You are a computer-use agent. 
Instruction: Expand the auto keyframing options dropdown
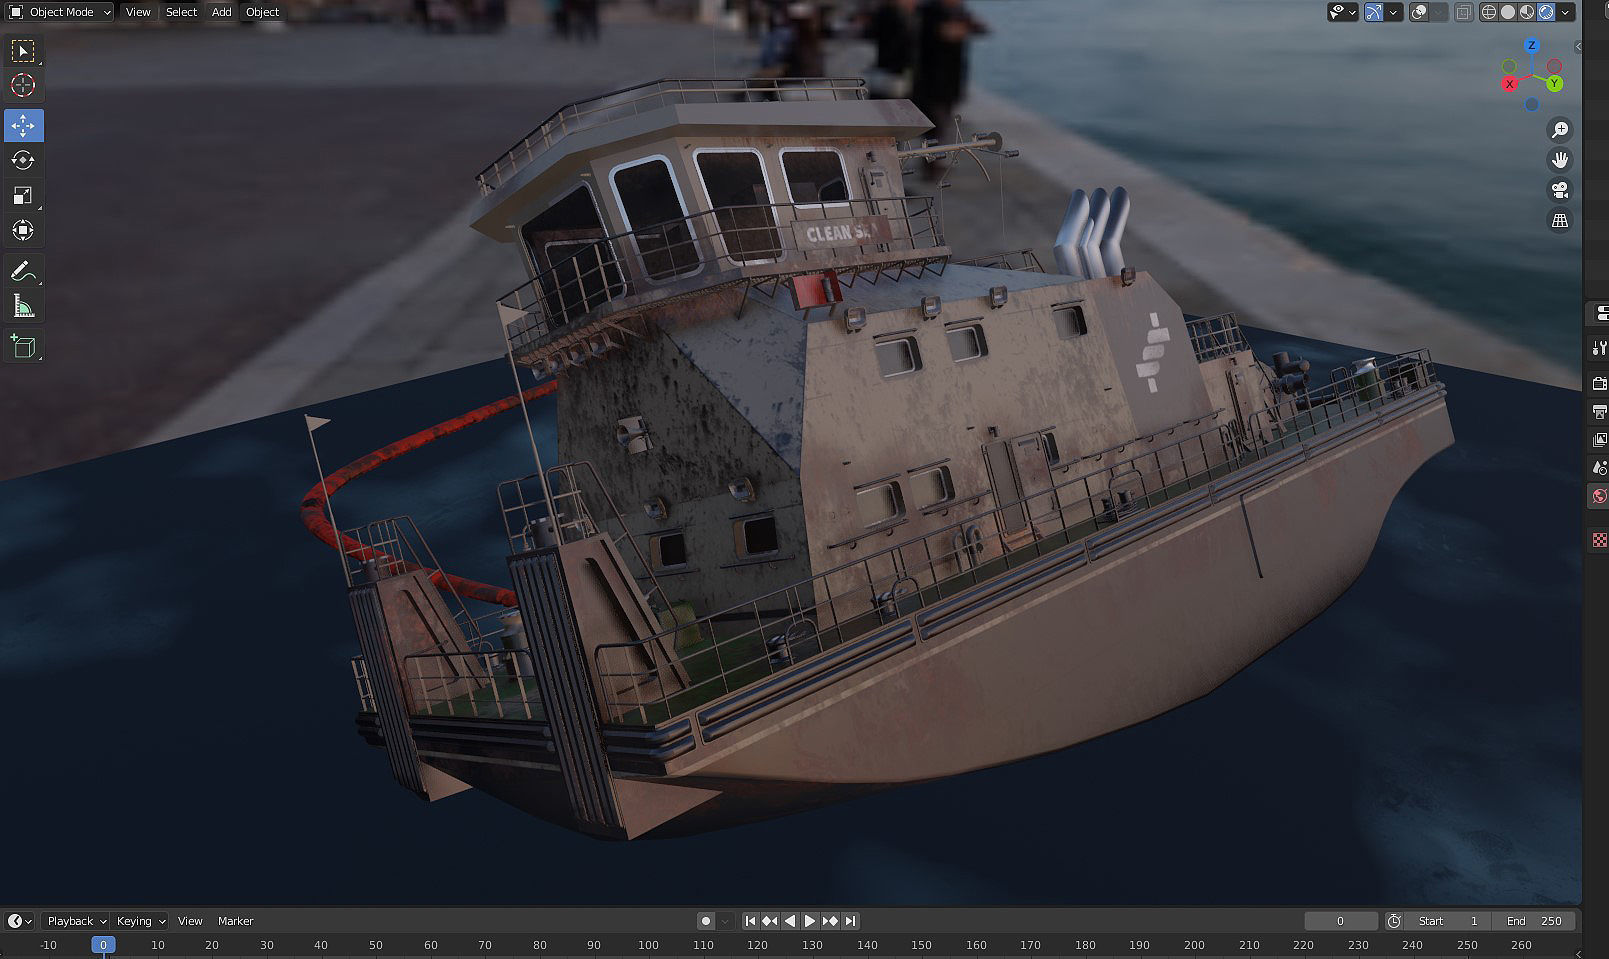click(x=725, y=921)
